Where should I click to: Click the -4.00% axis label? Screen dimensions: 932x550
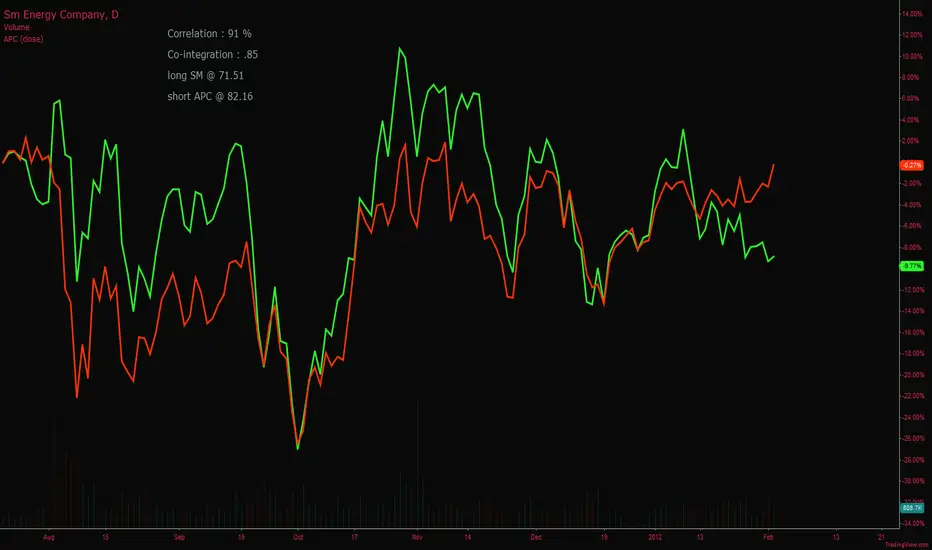coord(912,205)
